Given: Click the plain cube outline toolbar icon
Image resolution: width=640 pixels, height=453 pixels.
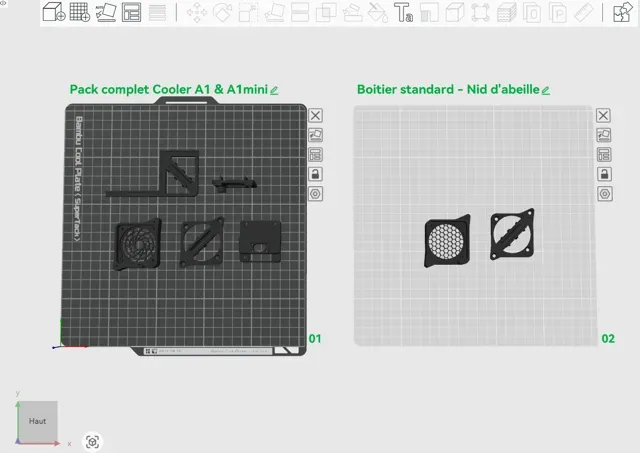Looking at the screenshot, I should [x=455, y=13].
